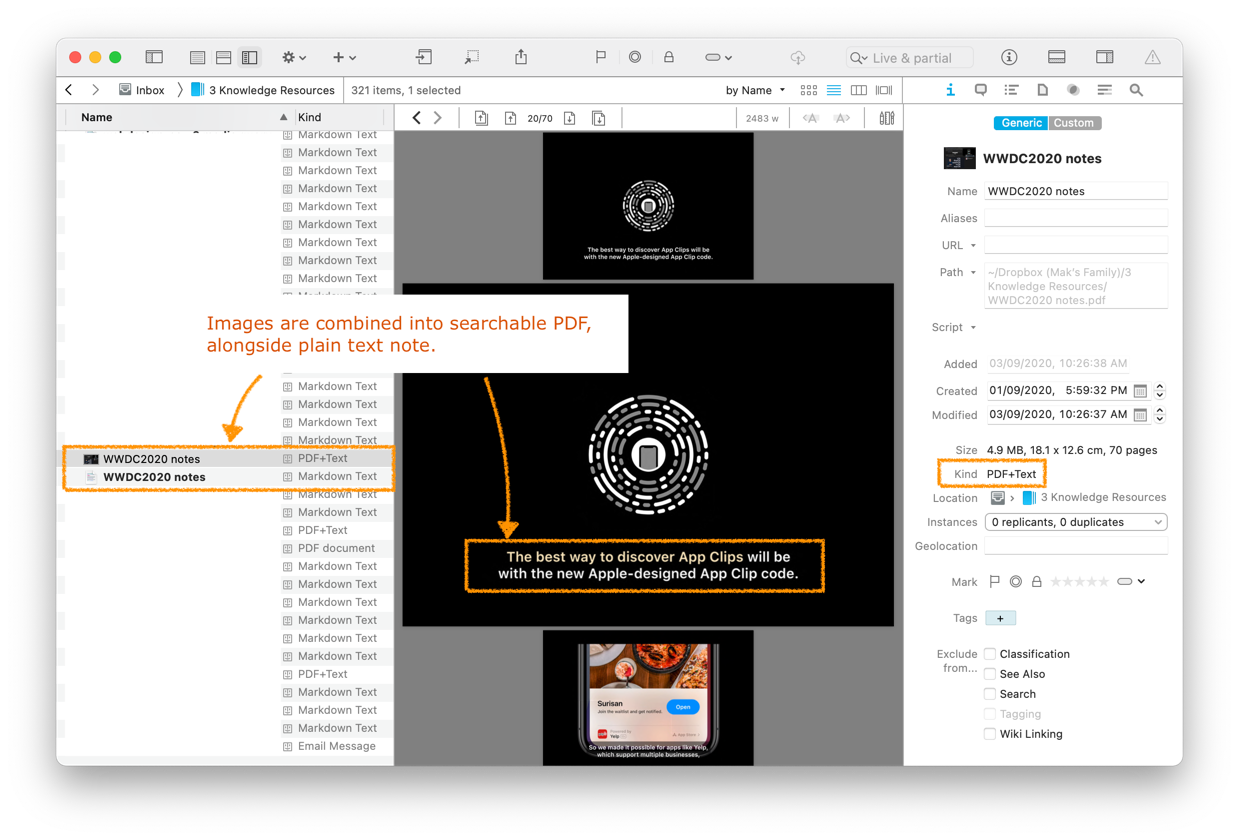The image size is (1239, 840).
Task: Open the label dropdown in top toolbar
Action: [x=718, y=57]
